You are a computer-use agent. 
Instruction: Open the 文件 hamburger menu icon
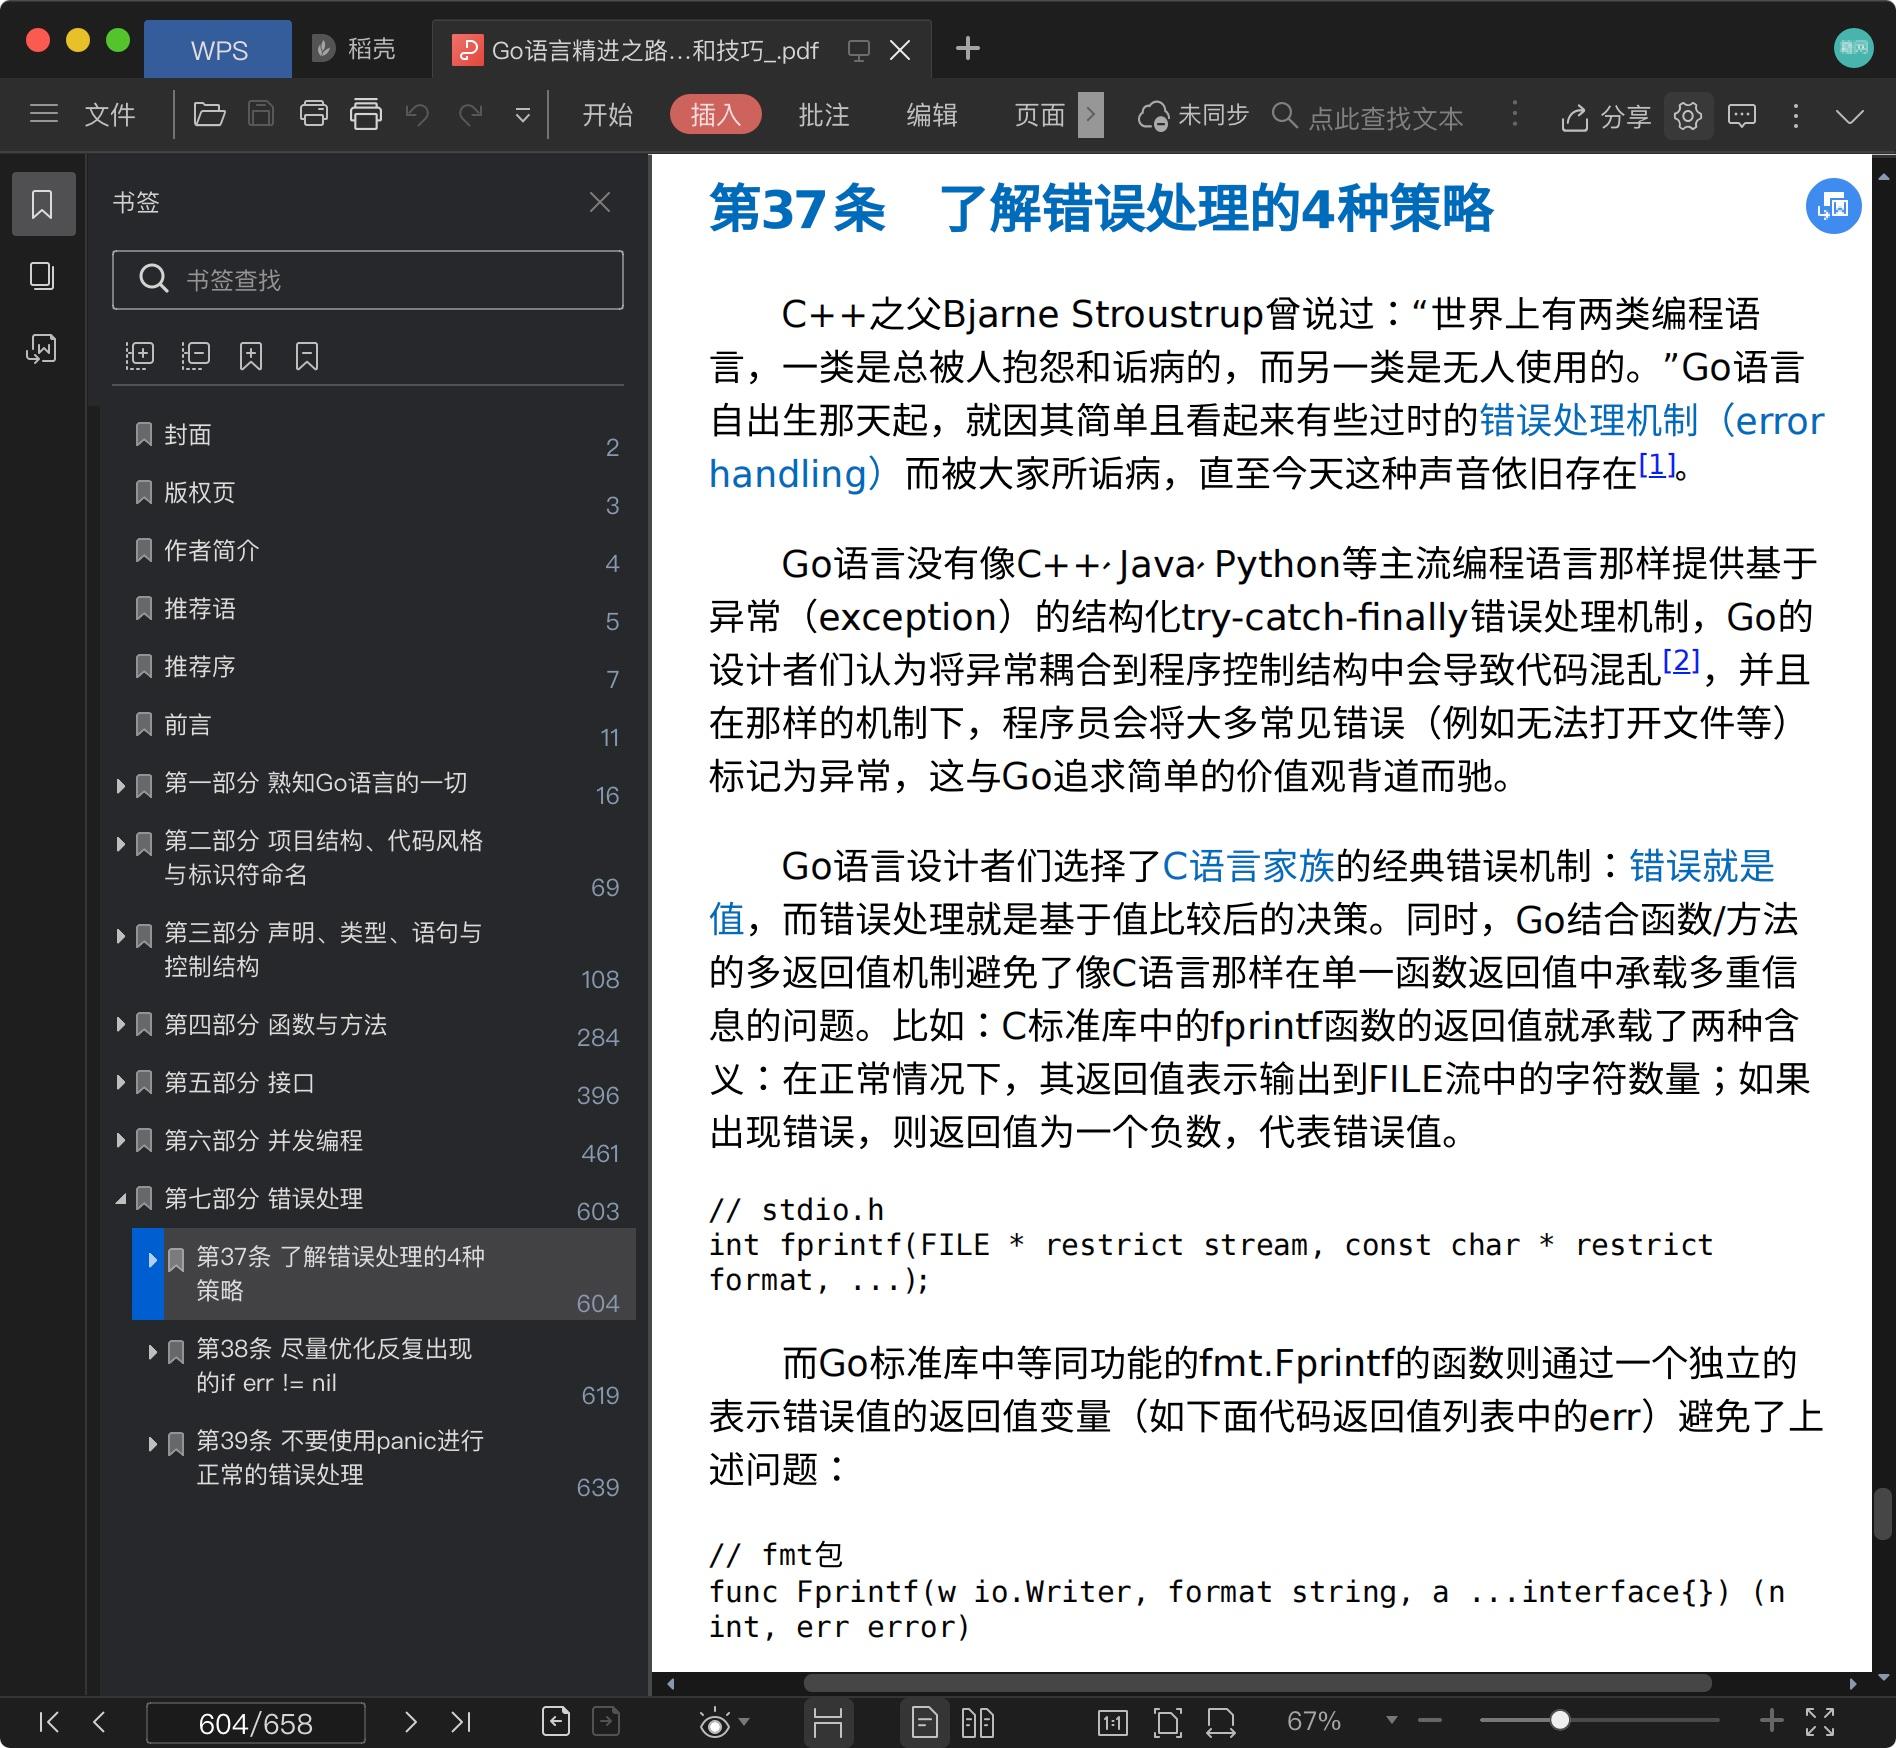(44, 115)
